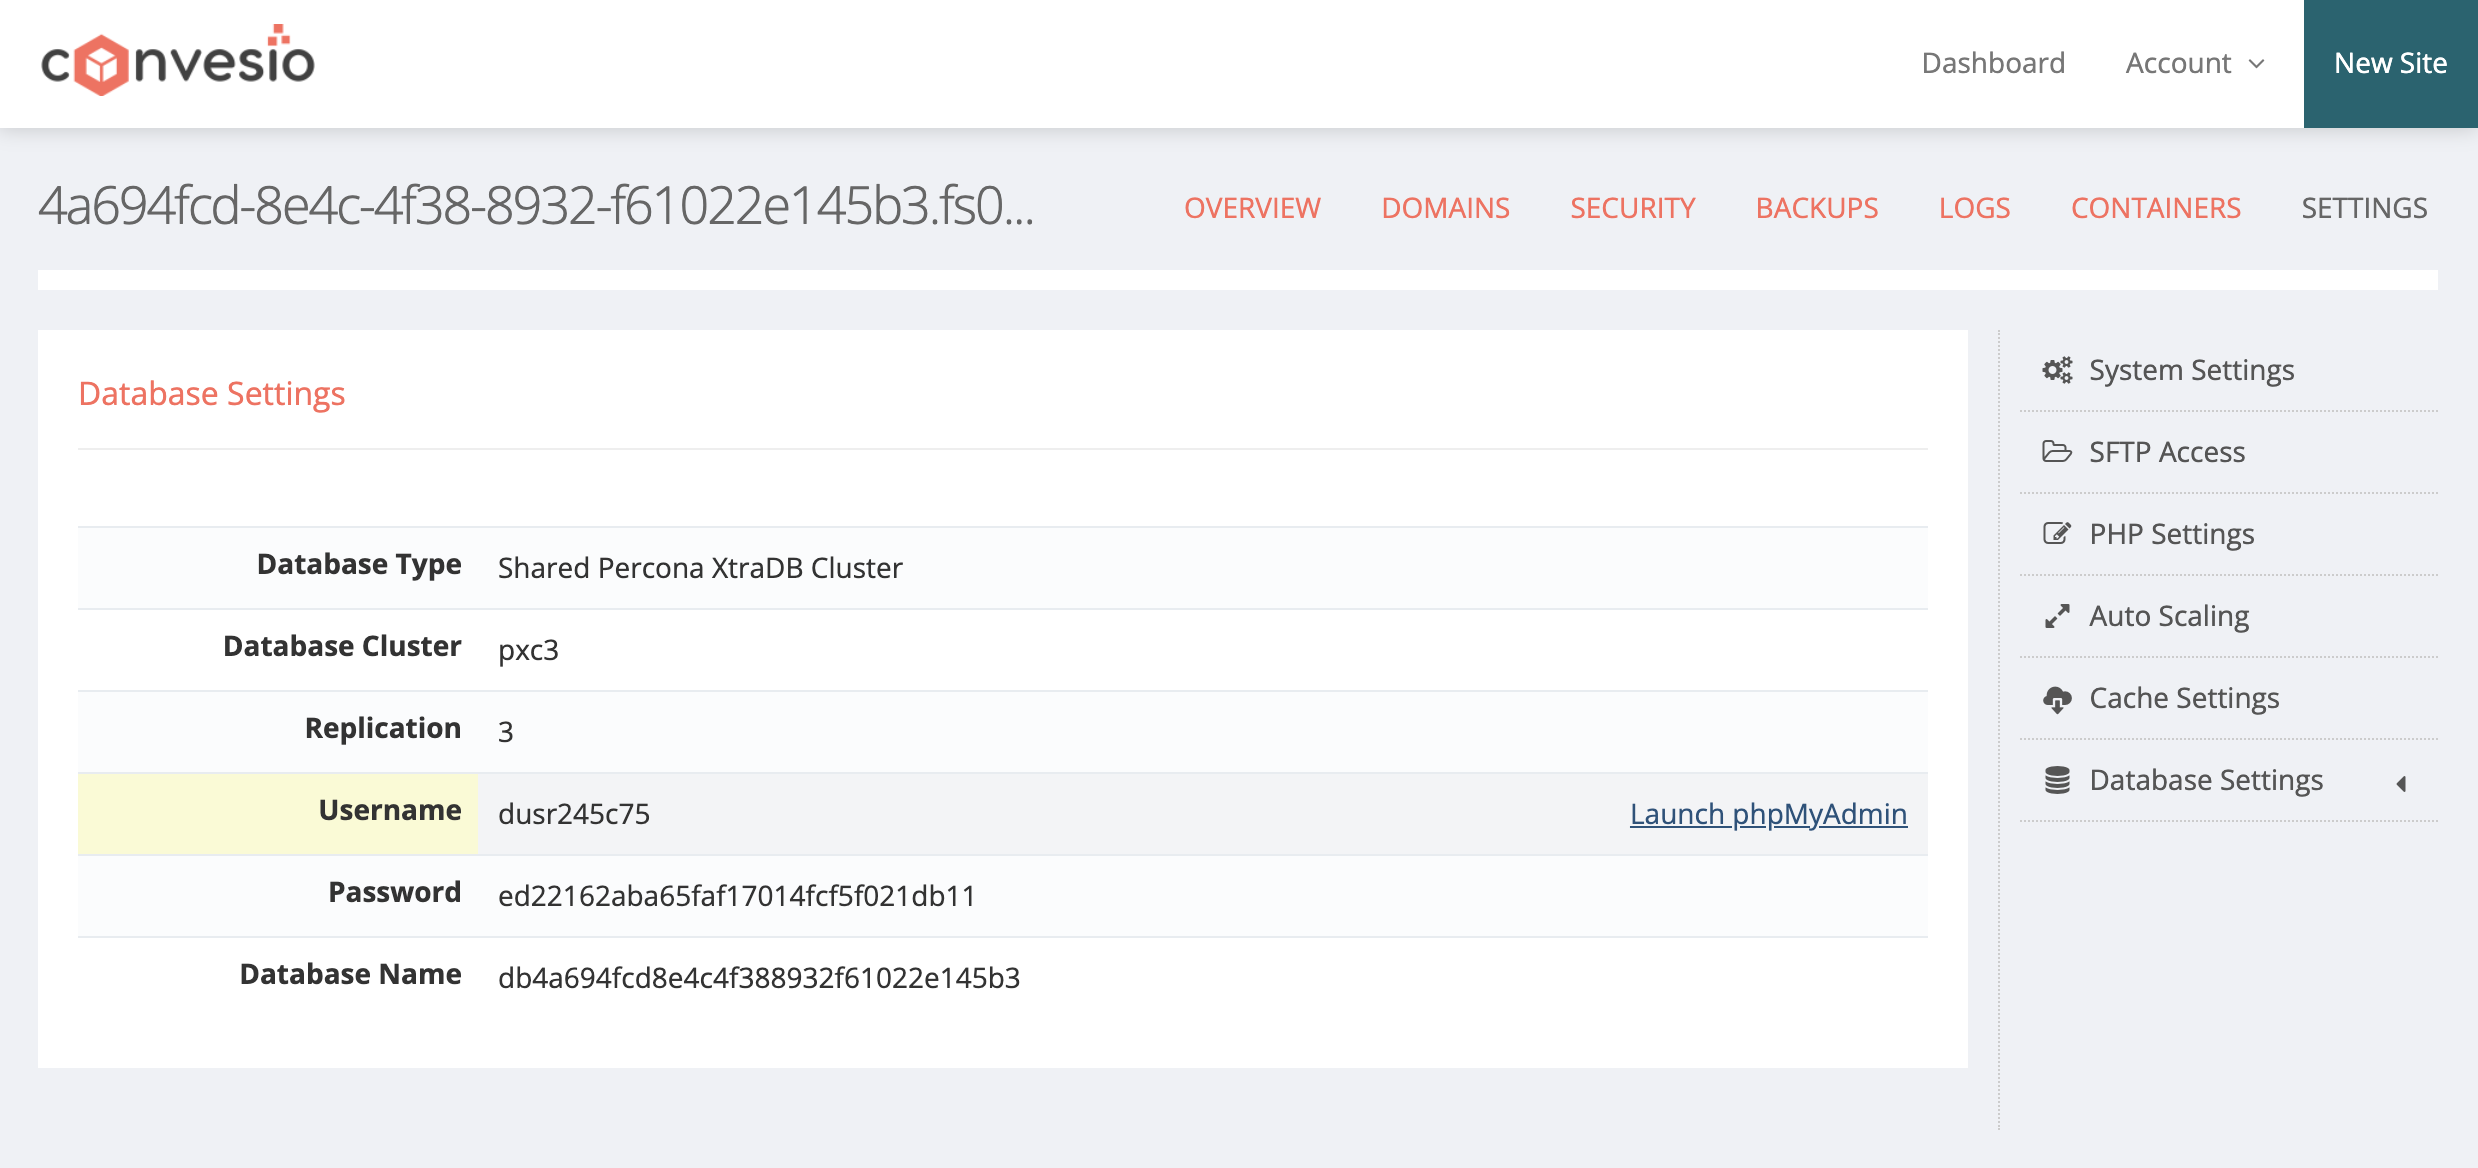Open the Account dropdown menu
The image size is (2478, 1168).
2180,63
